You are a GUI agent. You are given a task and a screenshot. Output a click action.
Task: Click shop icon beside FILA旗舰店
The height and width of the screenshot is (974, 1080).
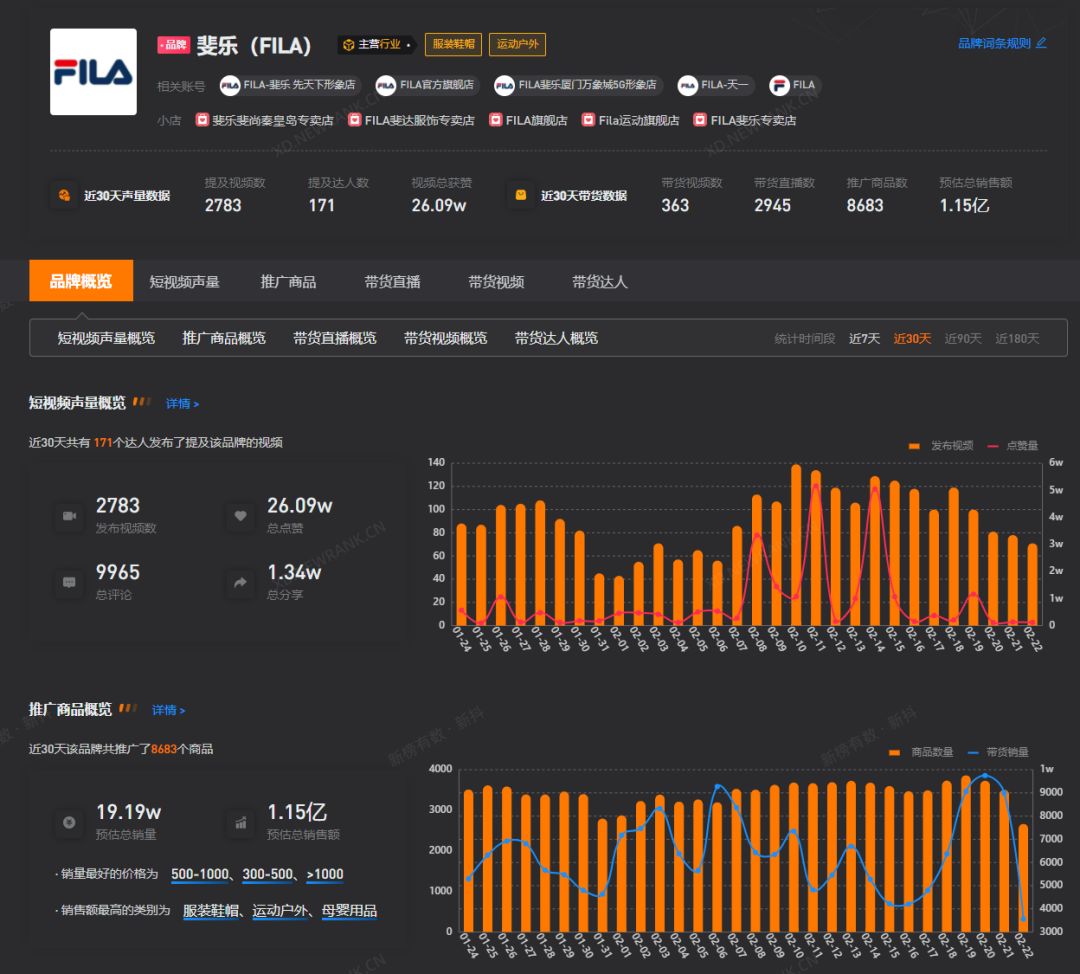point(495,120)
